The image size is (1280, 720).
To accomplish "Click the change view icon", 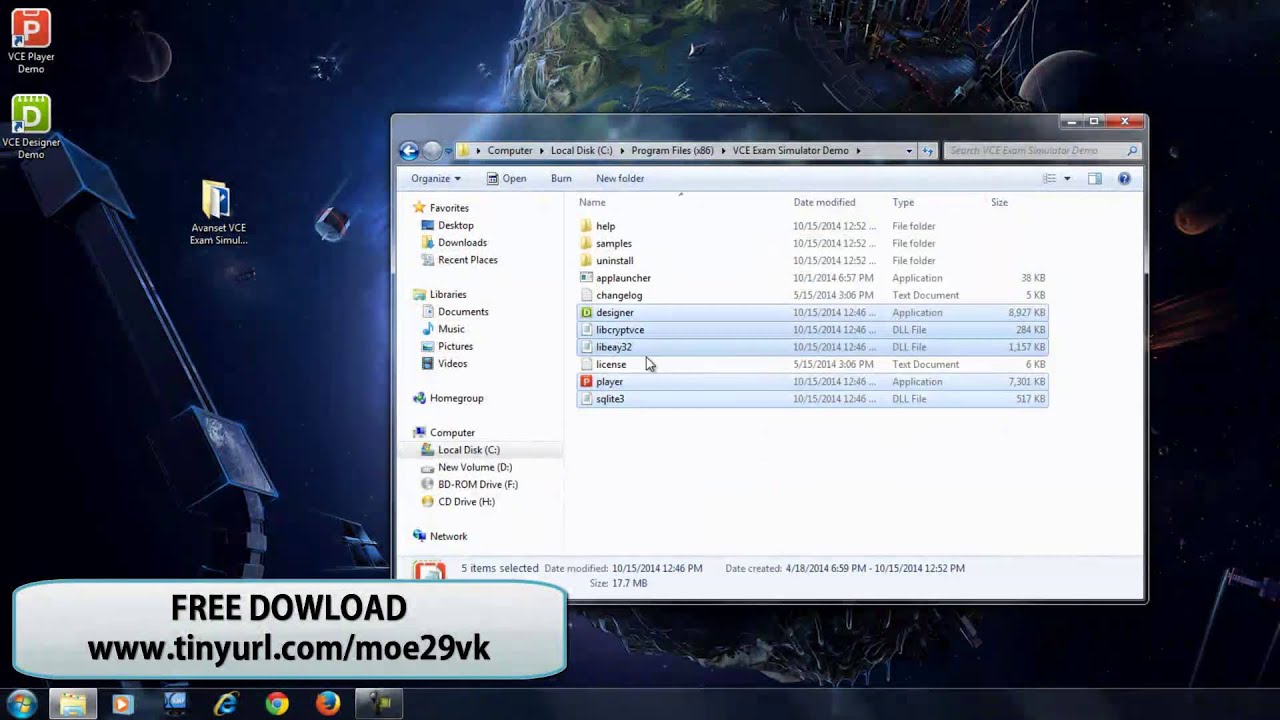I will 1049,179.
